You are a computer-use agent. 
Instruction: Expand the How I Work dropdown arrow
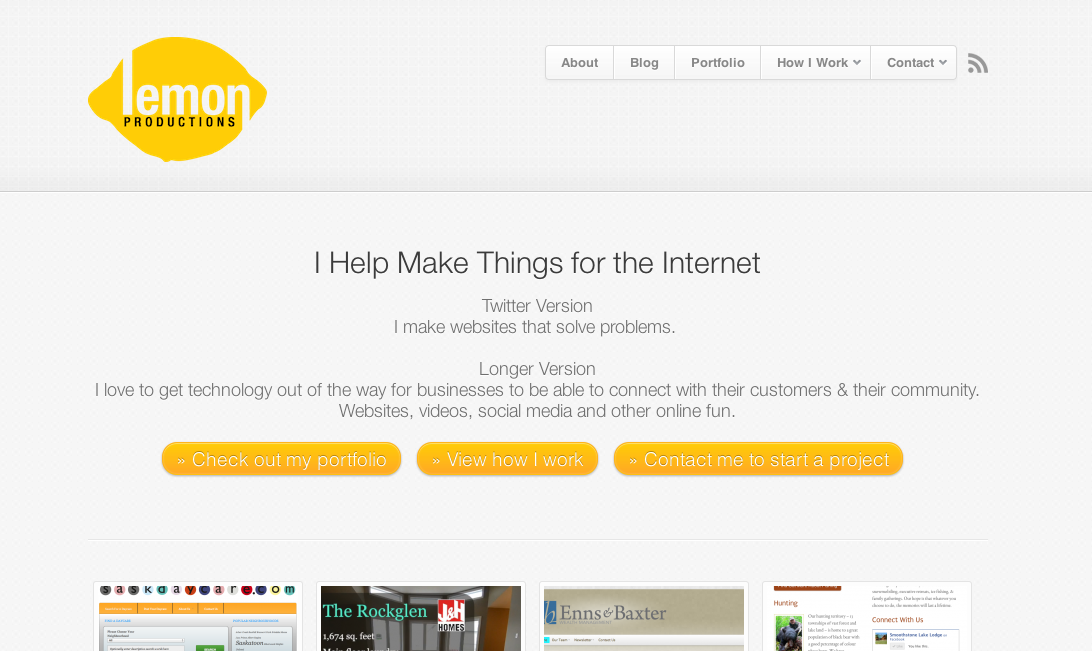[x=857, y=63]
